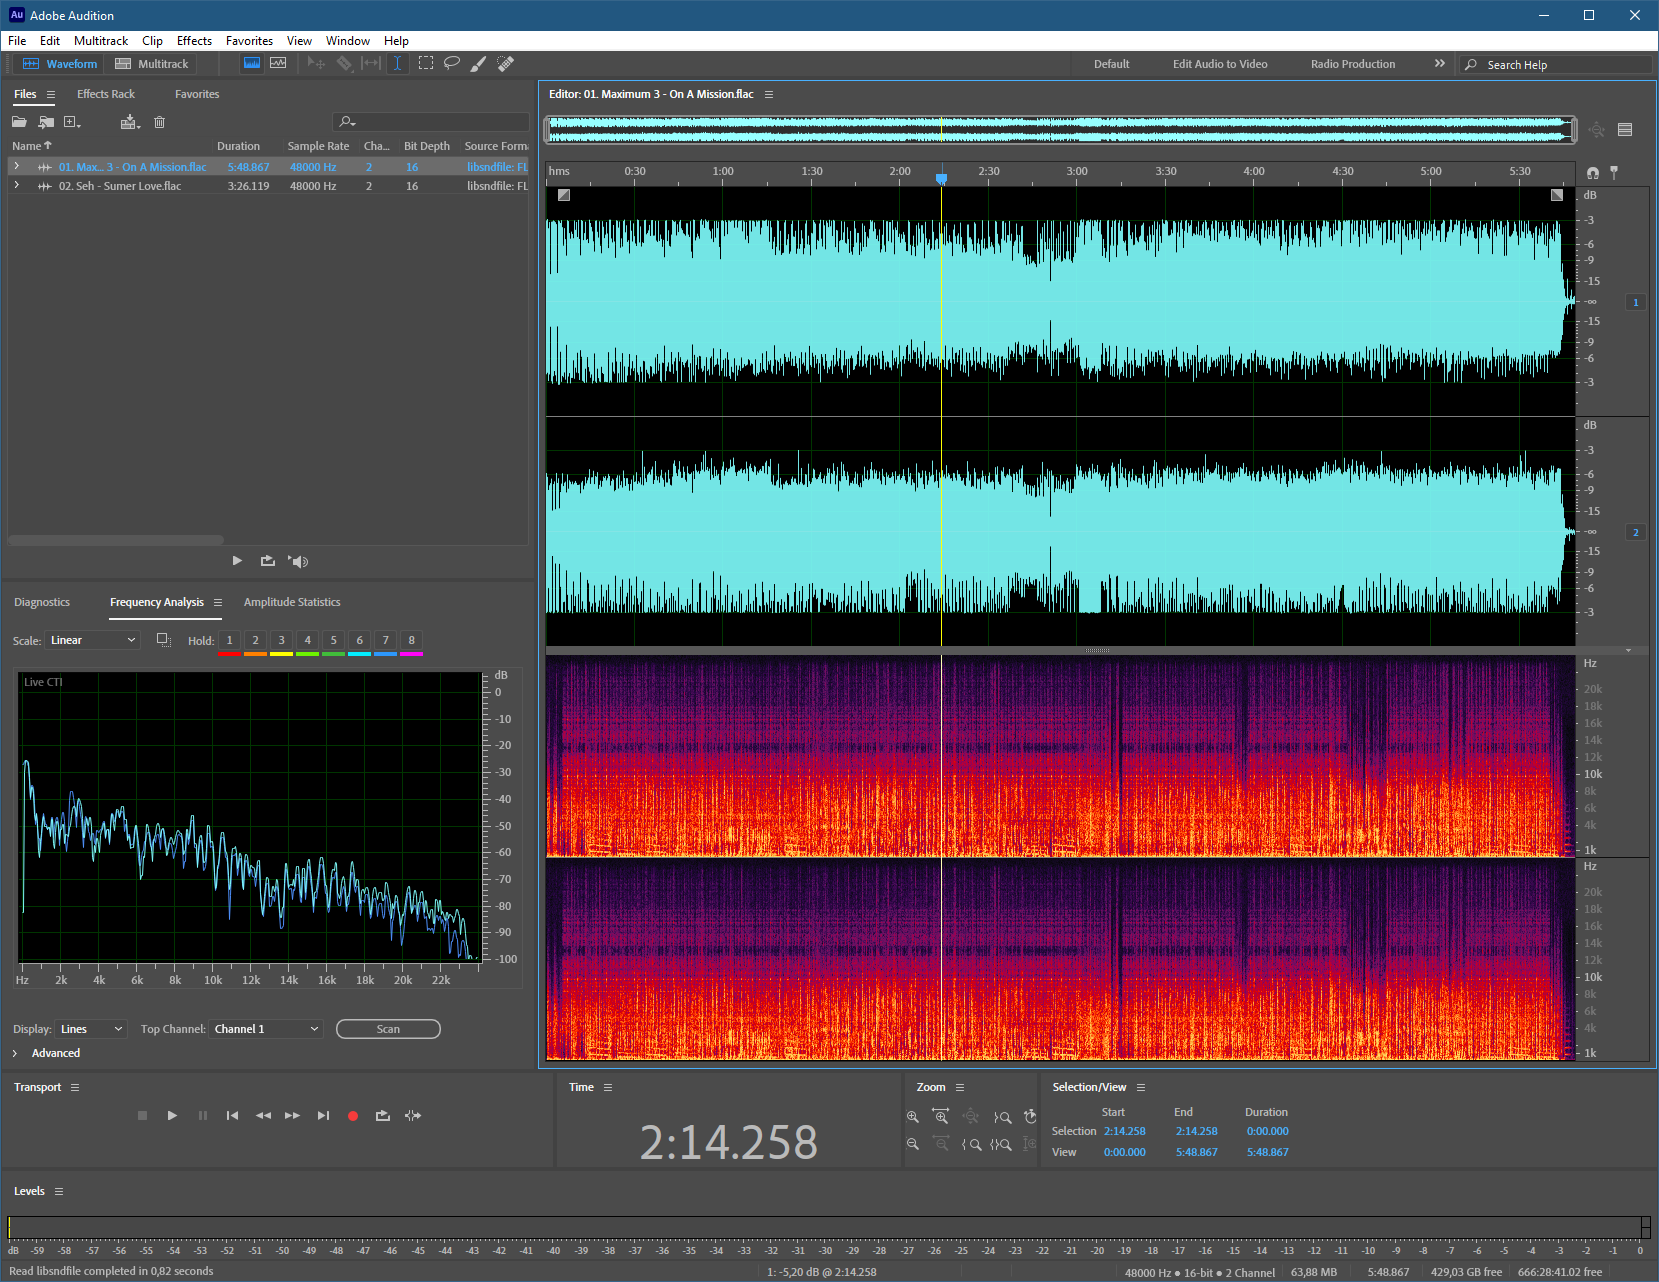Switch to Waveform editor view

60,63
